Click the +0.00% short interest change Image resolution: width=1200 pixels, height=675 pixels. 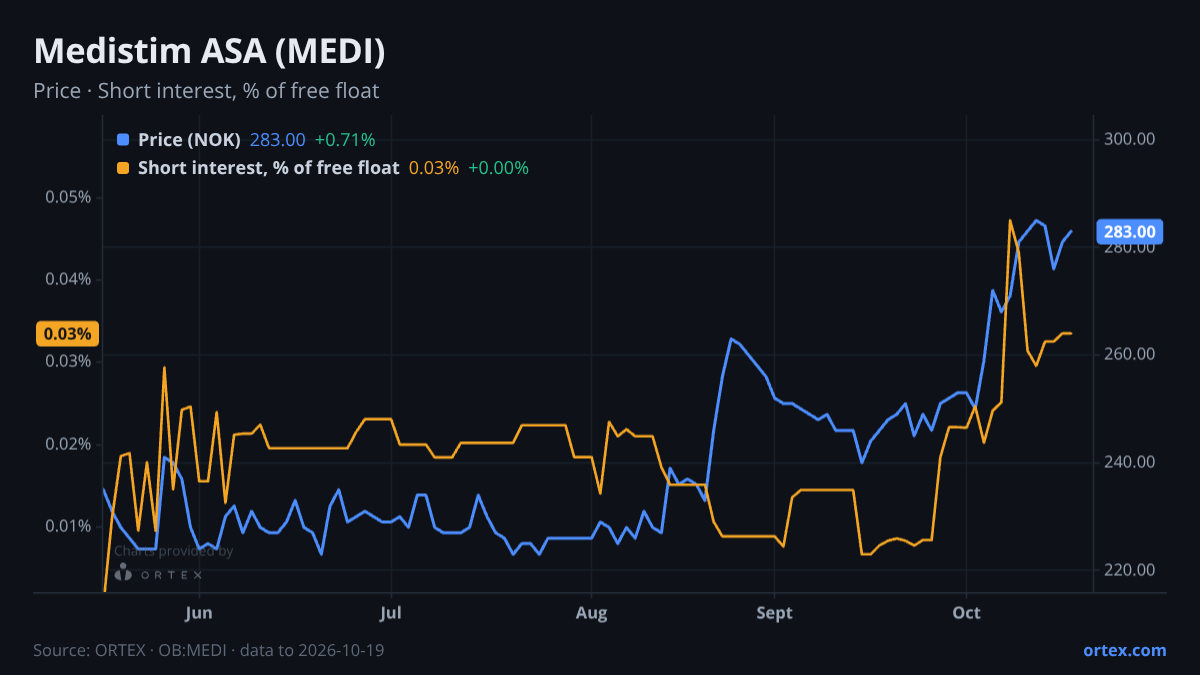498,168
